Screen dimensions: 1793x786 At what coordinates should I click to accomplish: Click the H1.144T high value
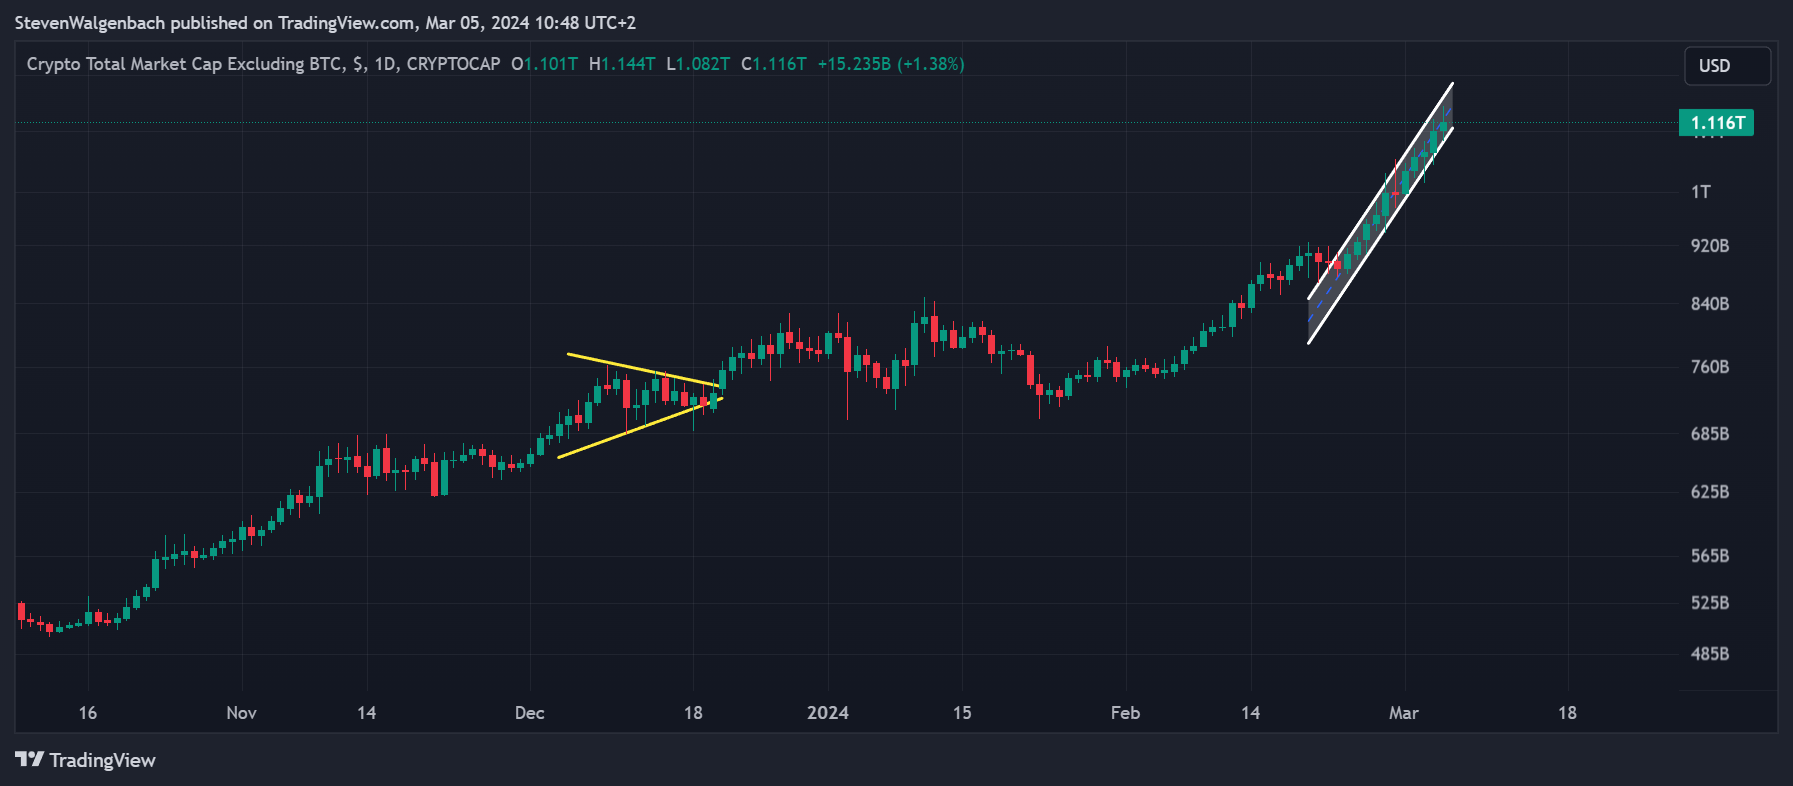pyautogui.click(x=622, y=64)
